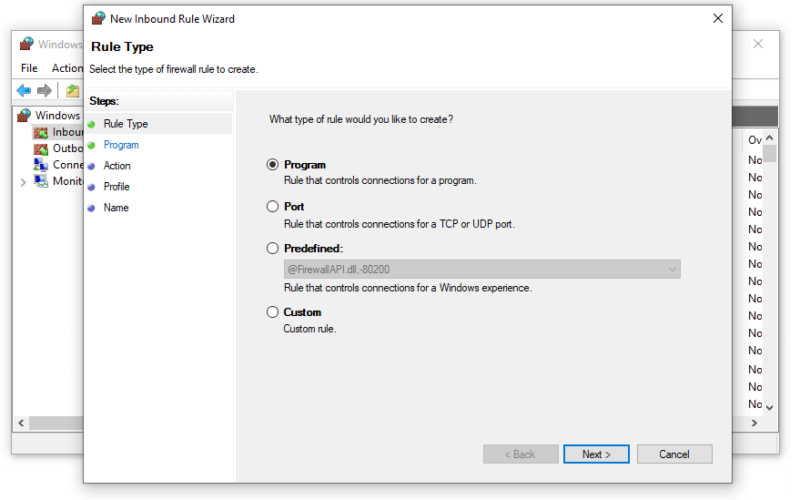The height and width of the screenshot is (500, 800).
Task: Click the Next button
Action: (596, 454)
